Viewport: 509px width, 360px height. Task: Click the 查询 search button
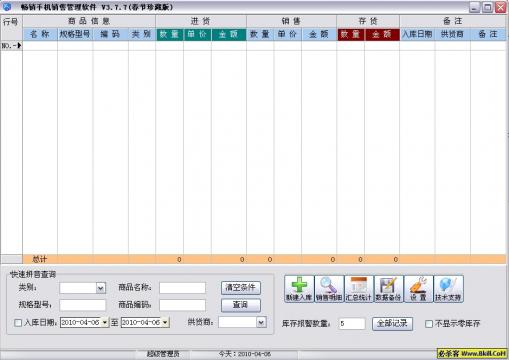(x=241, y=305)
